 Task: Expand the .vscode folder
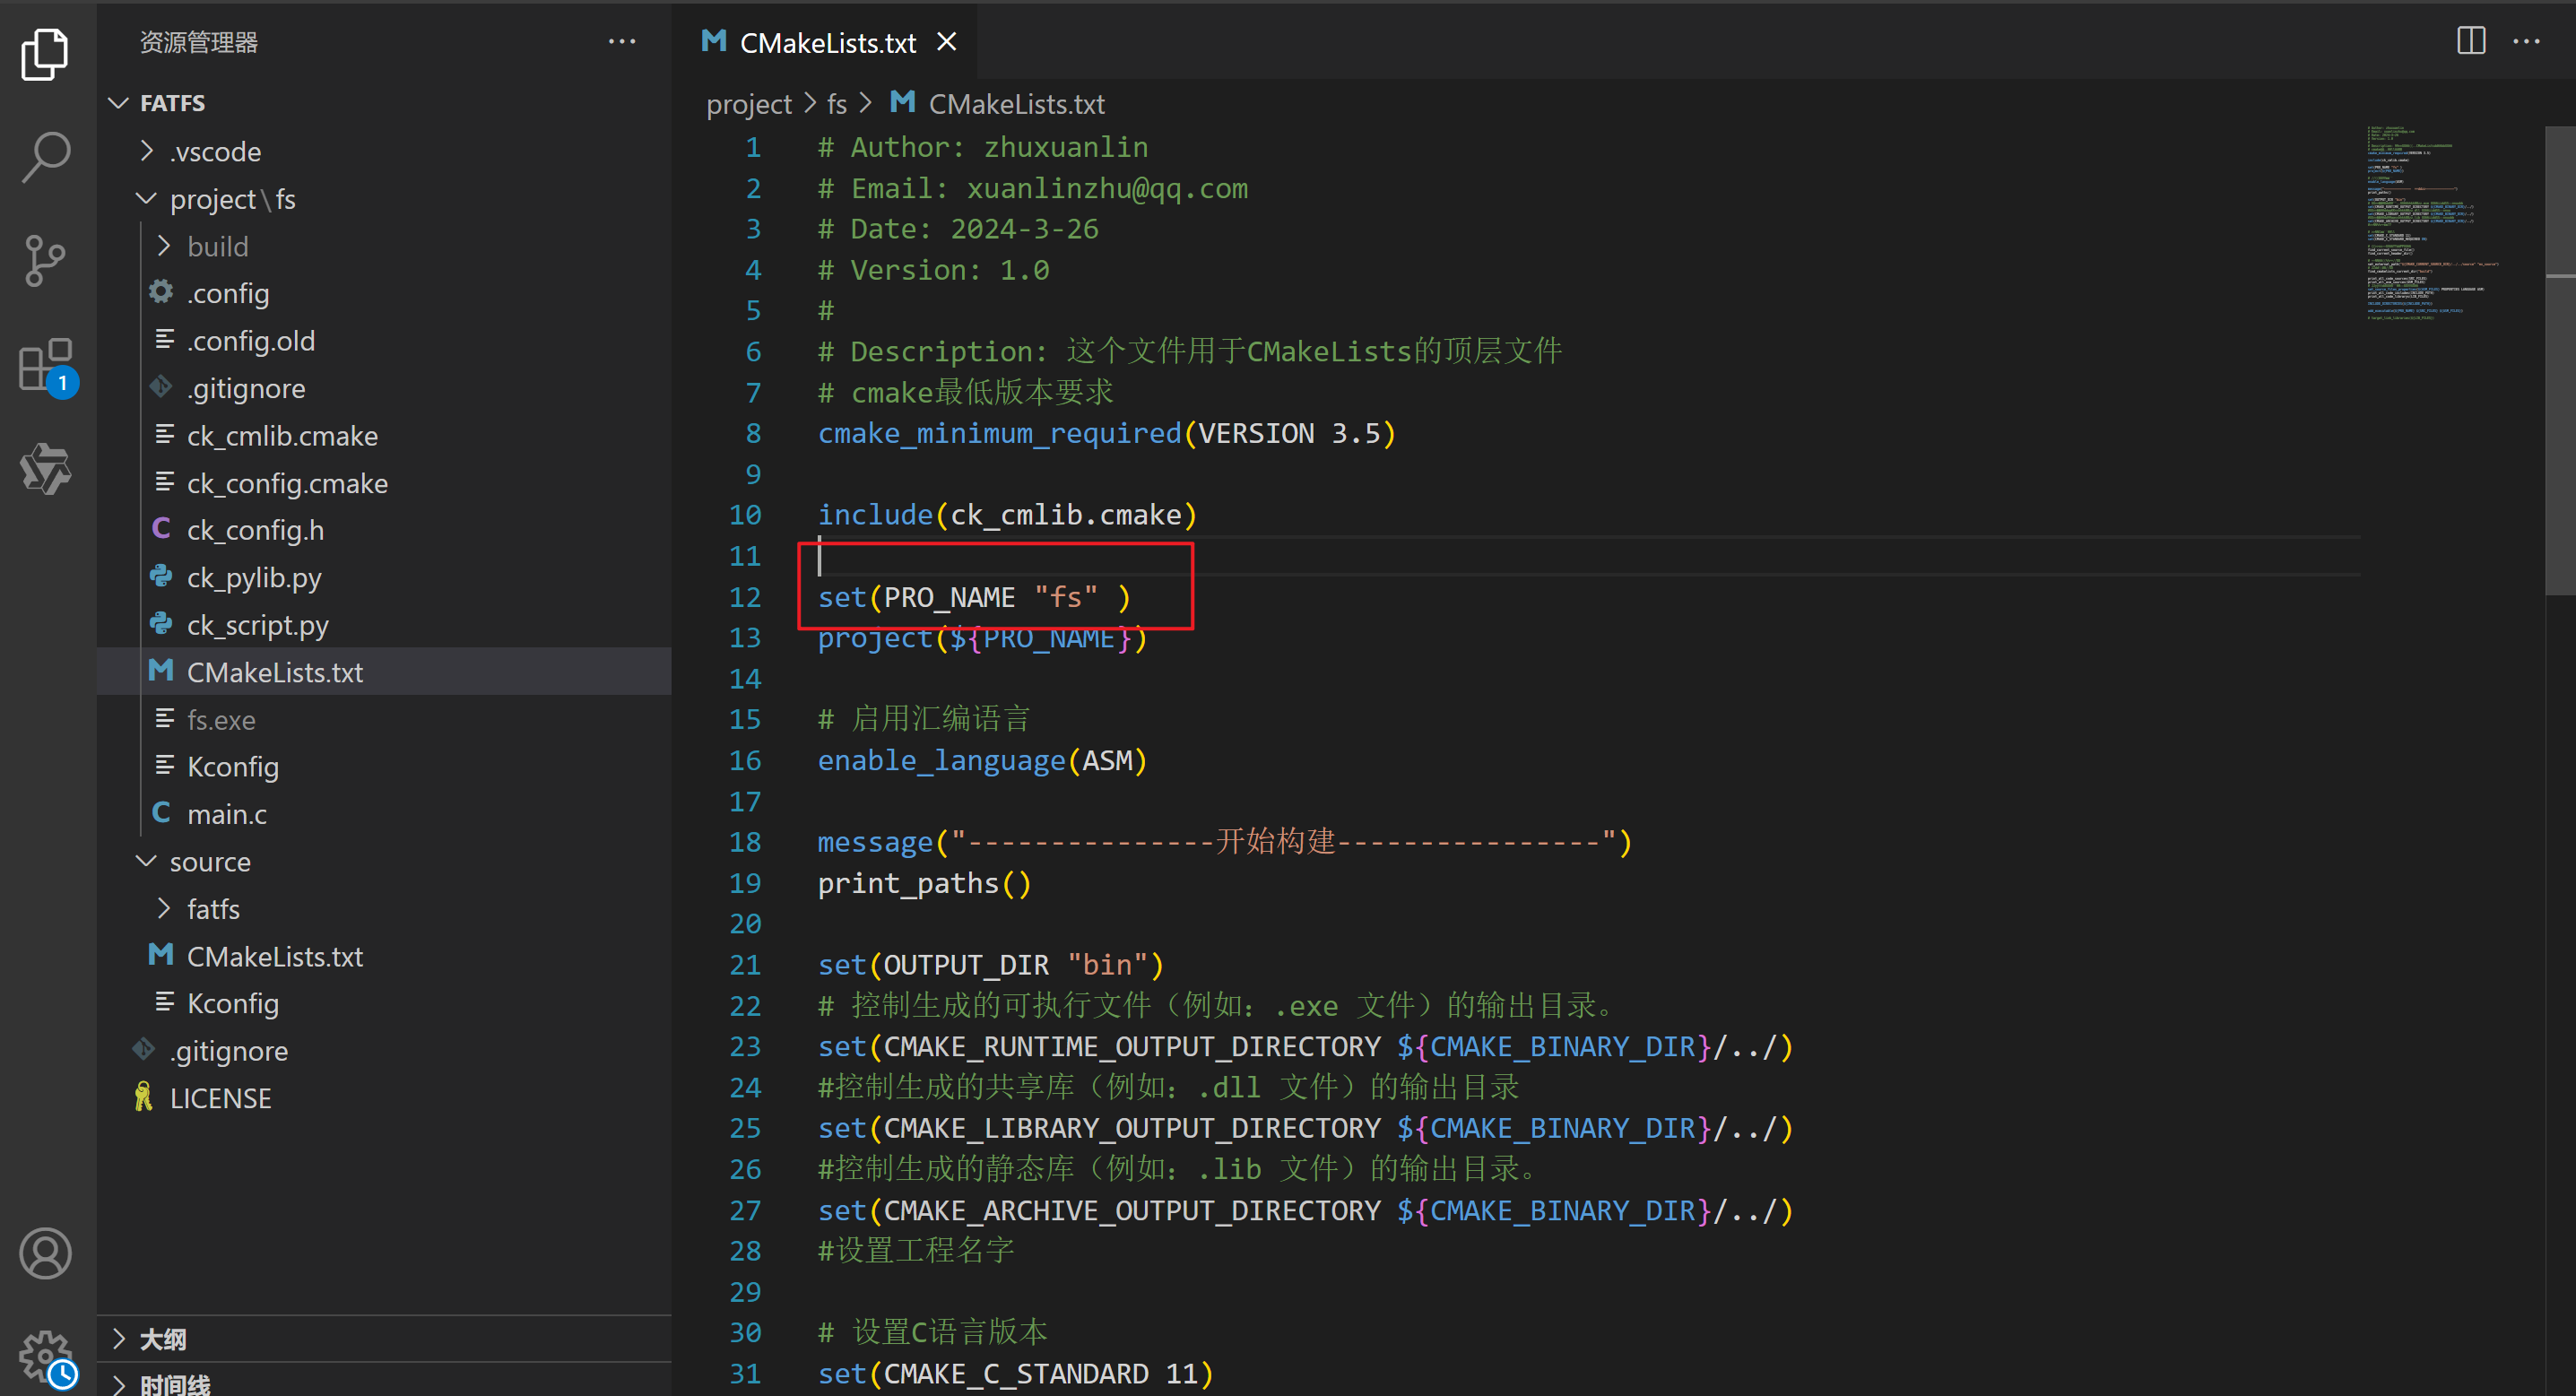[147, 151]
